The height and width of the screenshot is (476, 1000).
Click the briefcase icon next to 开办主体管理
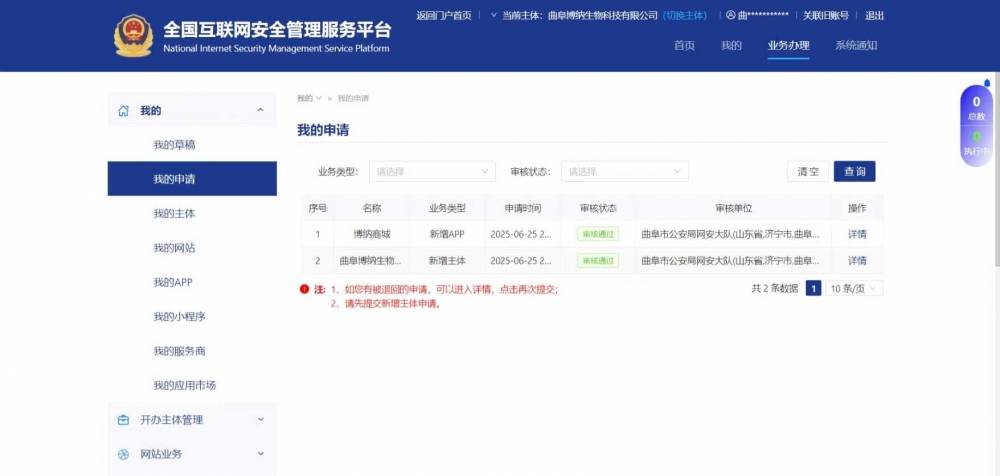(123, 420)
